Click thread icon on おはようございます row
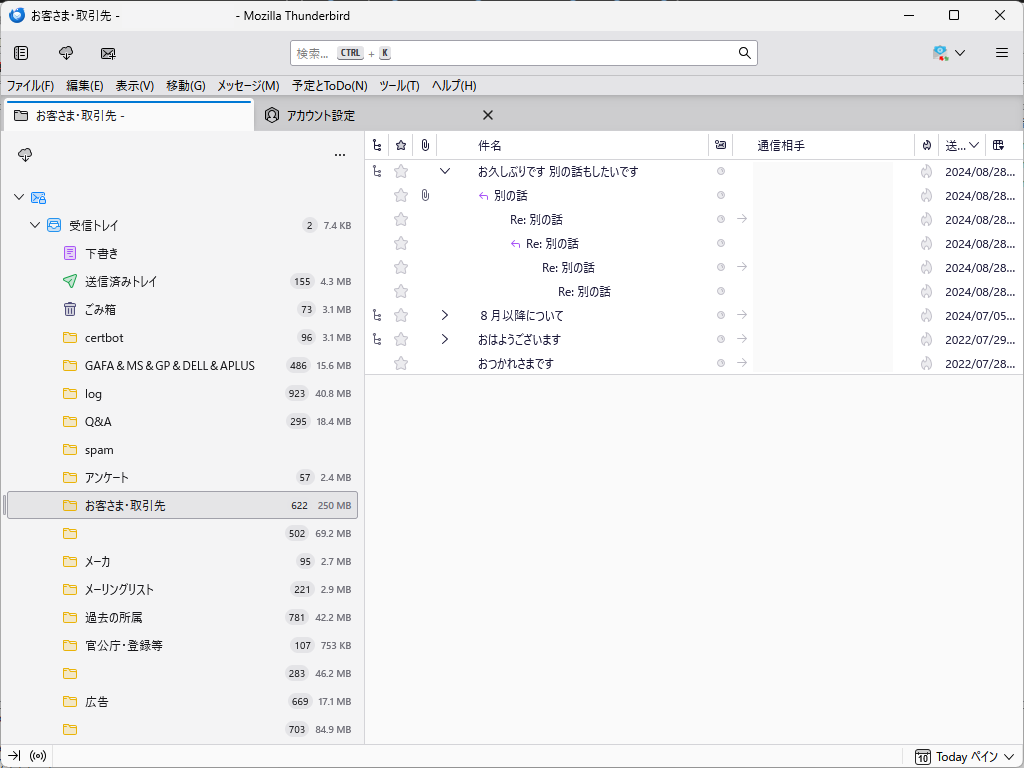 point(377,339)
